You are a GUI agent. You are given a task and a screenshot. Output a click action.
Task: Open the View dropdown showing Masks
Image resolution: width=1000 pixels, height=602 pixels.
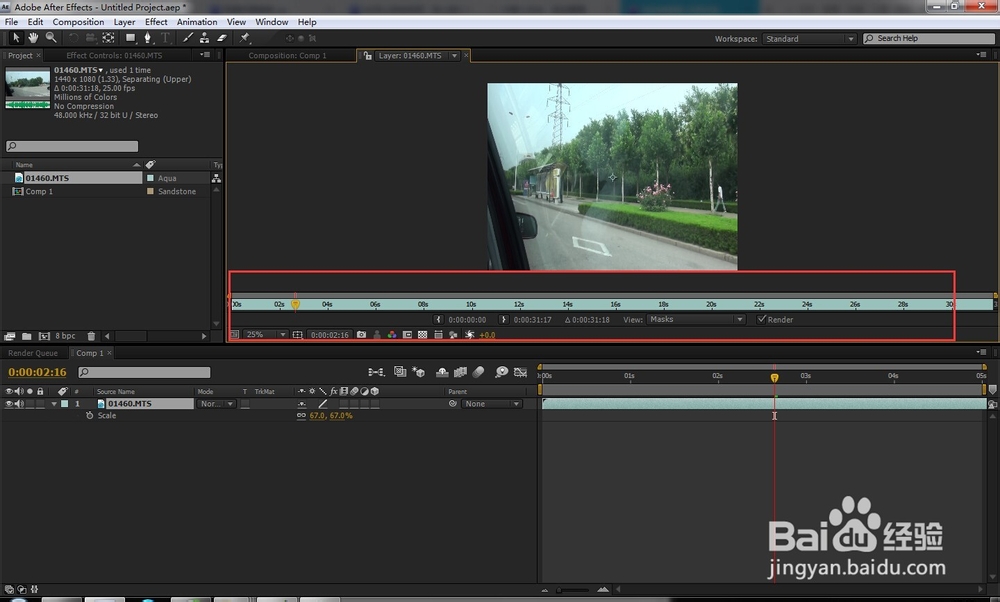(x=697, y=319)
